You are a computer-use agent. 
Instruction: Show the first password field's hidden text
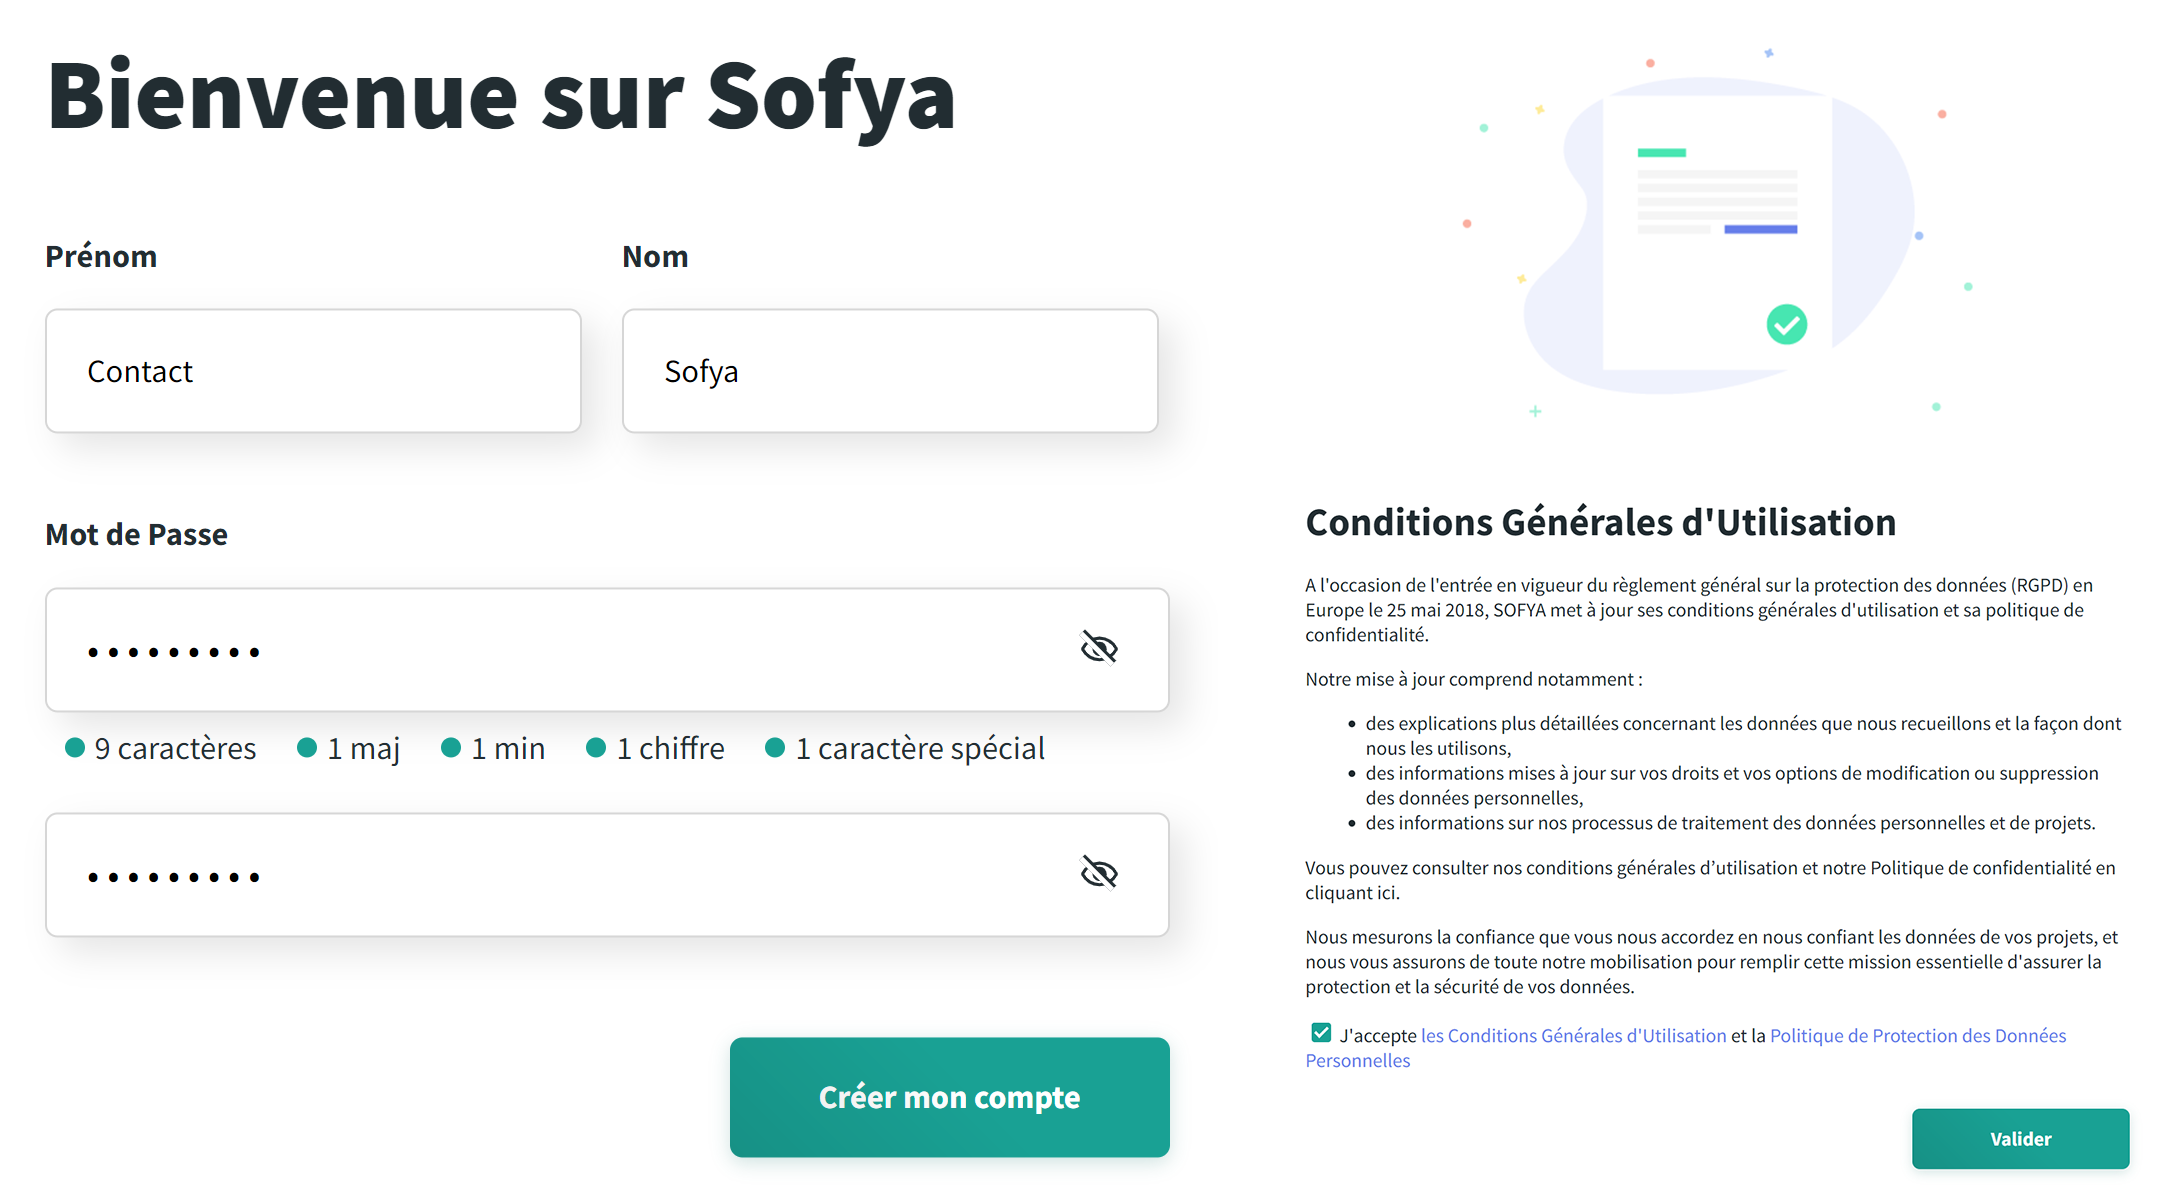click(1099, 648)
